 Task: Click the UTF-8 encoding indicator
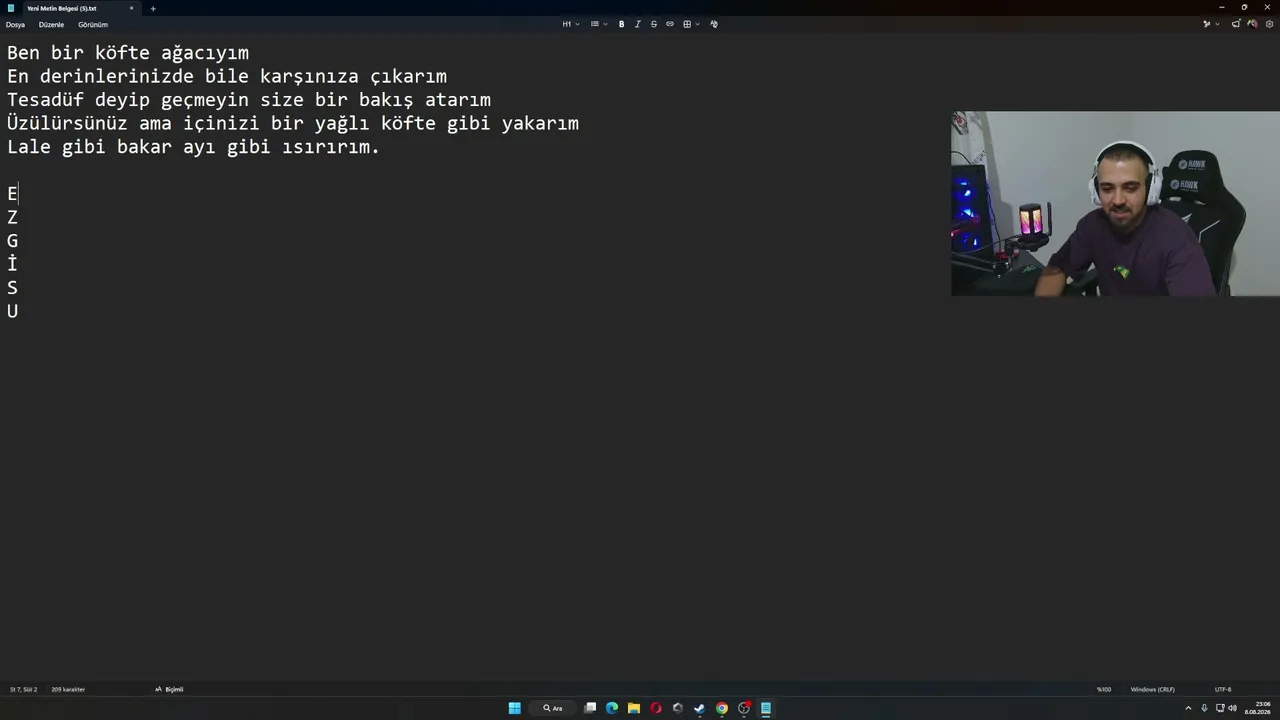click(x=1223, y=689)
